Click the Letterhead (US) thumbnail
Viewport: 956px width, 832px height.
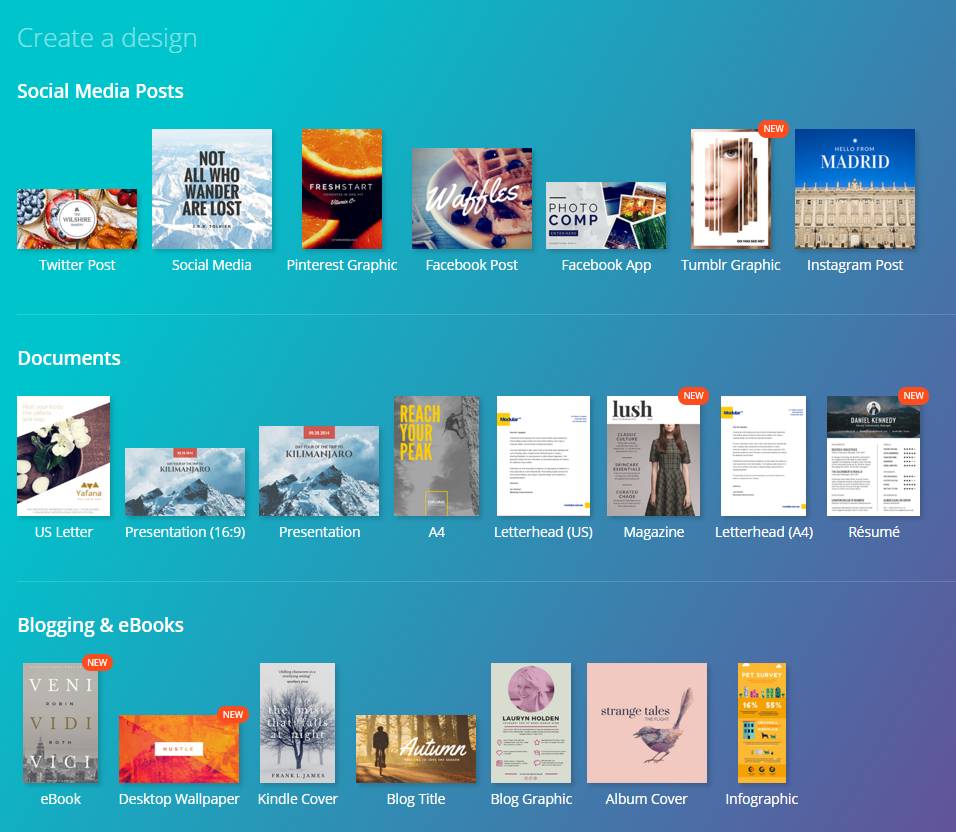point(543,456)
